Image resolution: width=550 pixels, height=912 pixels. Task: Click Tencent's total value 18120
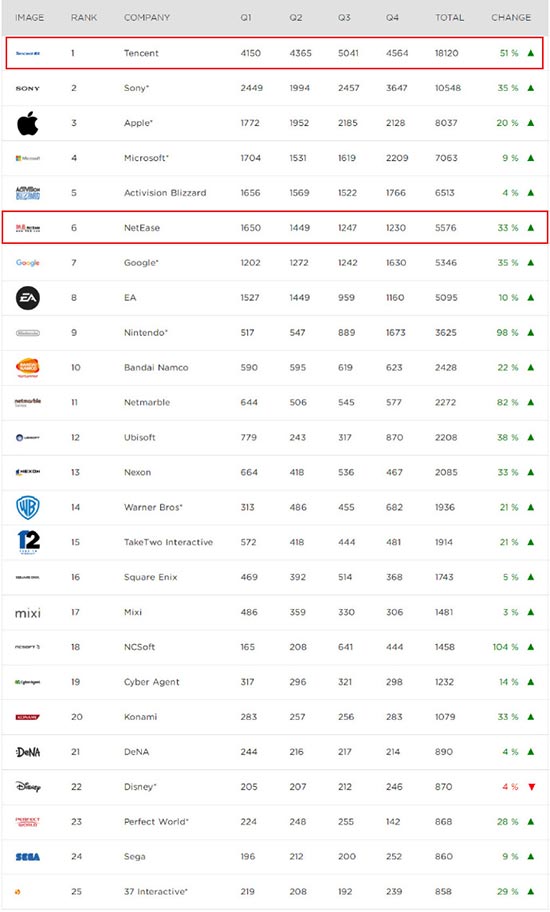pos(447,53)
